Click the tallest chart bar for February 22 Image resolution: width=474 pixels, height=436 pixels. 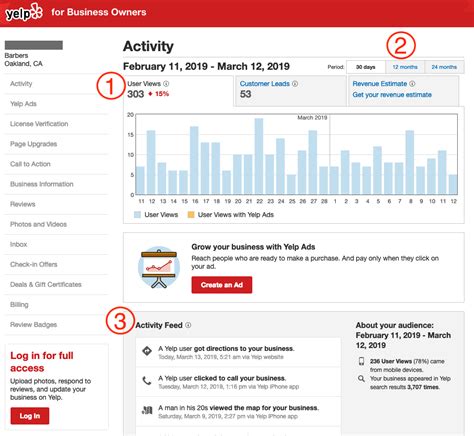pos(259,156)
